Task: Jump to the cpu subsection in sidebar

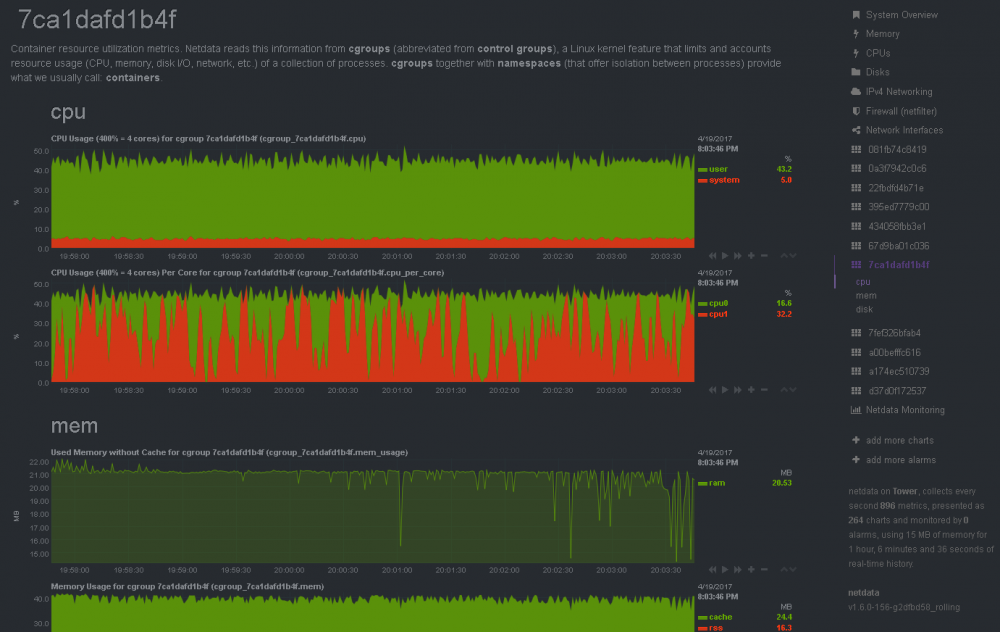Action: click(863, 281)
